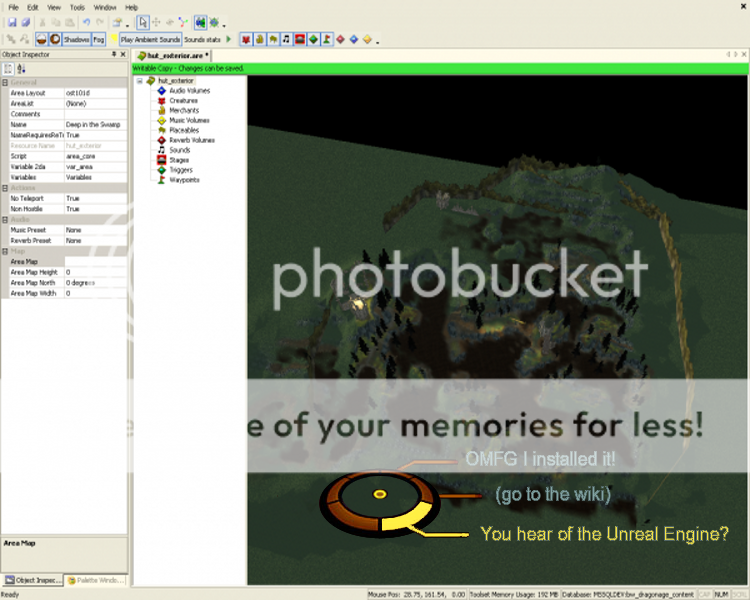Image resolution: width=750 pixels, height=600 pixels.
Task: Open the File menu
Action: coord(13,7)
